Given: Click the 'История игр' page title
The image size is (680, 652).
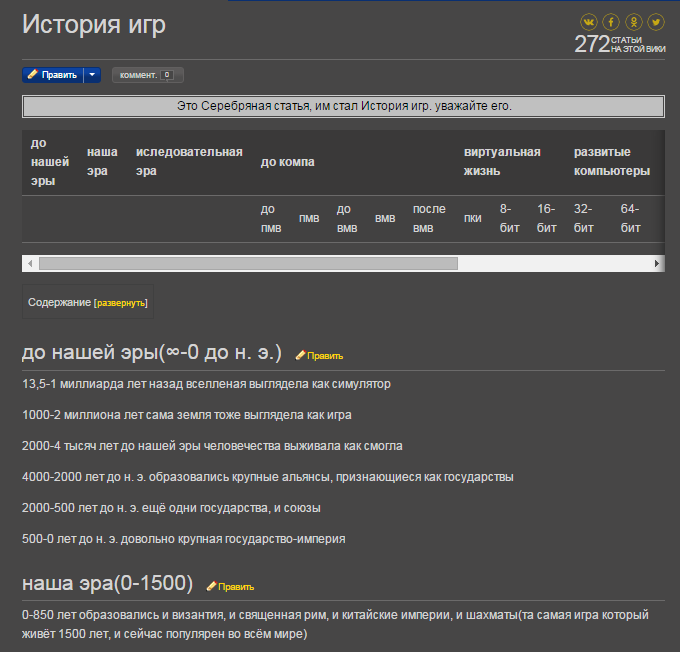Looking at the screenshot, I should 94,24.
